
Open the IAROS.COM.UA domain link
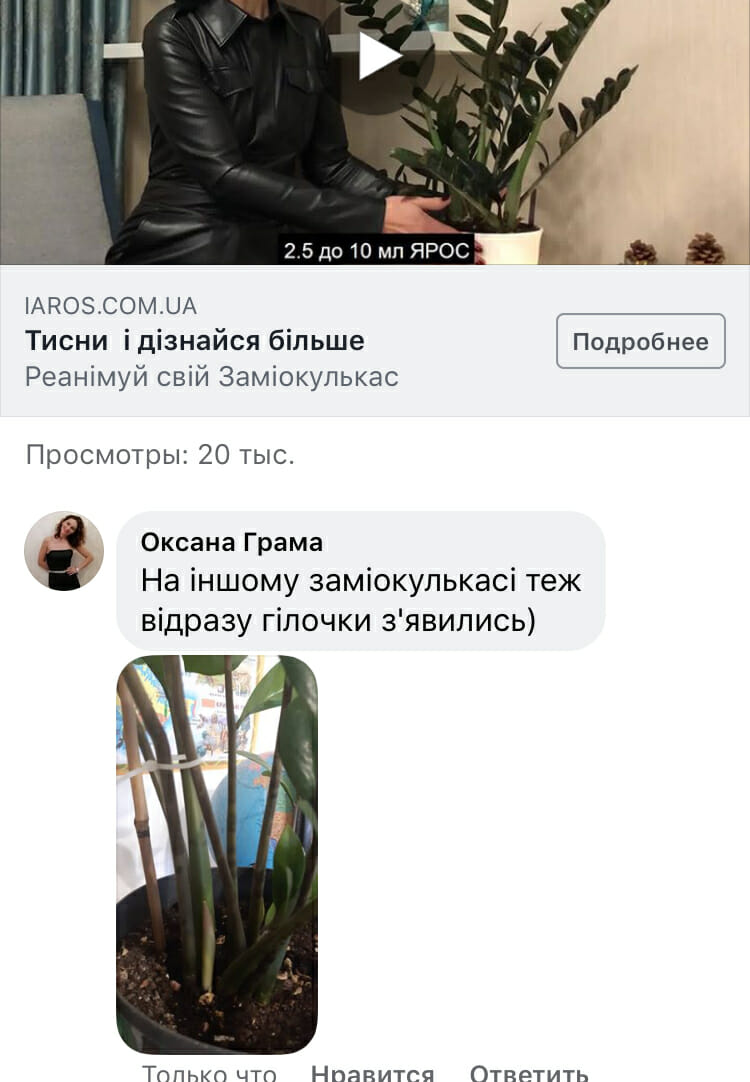(110, 306)
